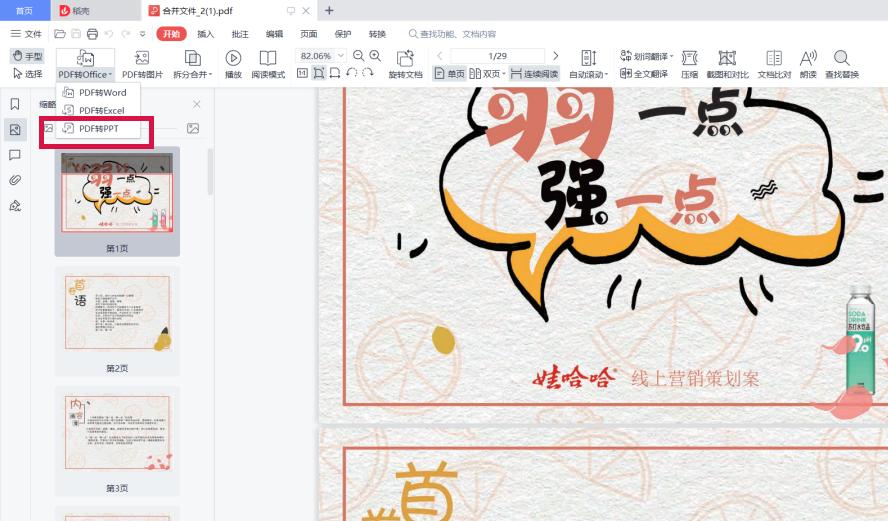888x521 pixels.
Task: Click the rotate counterclockwise icon
Action: [x=352, y=73]
